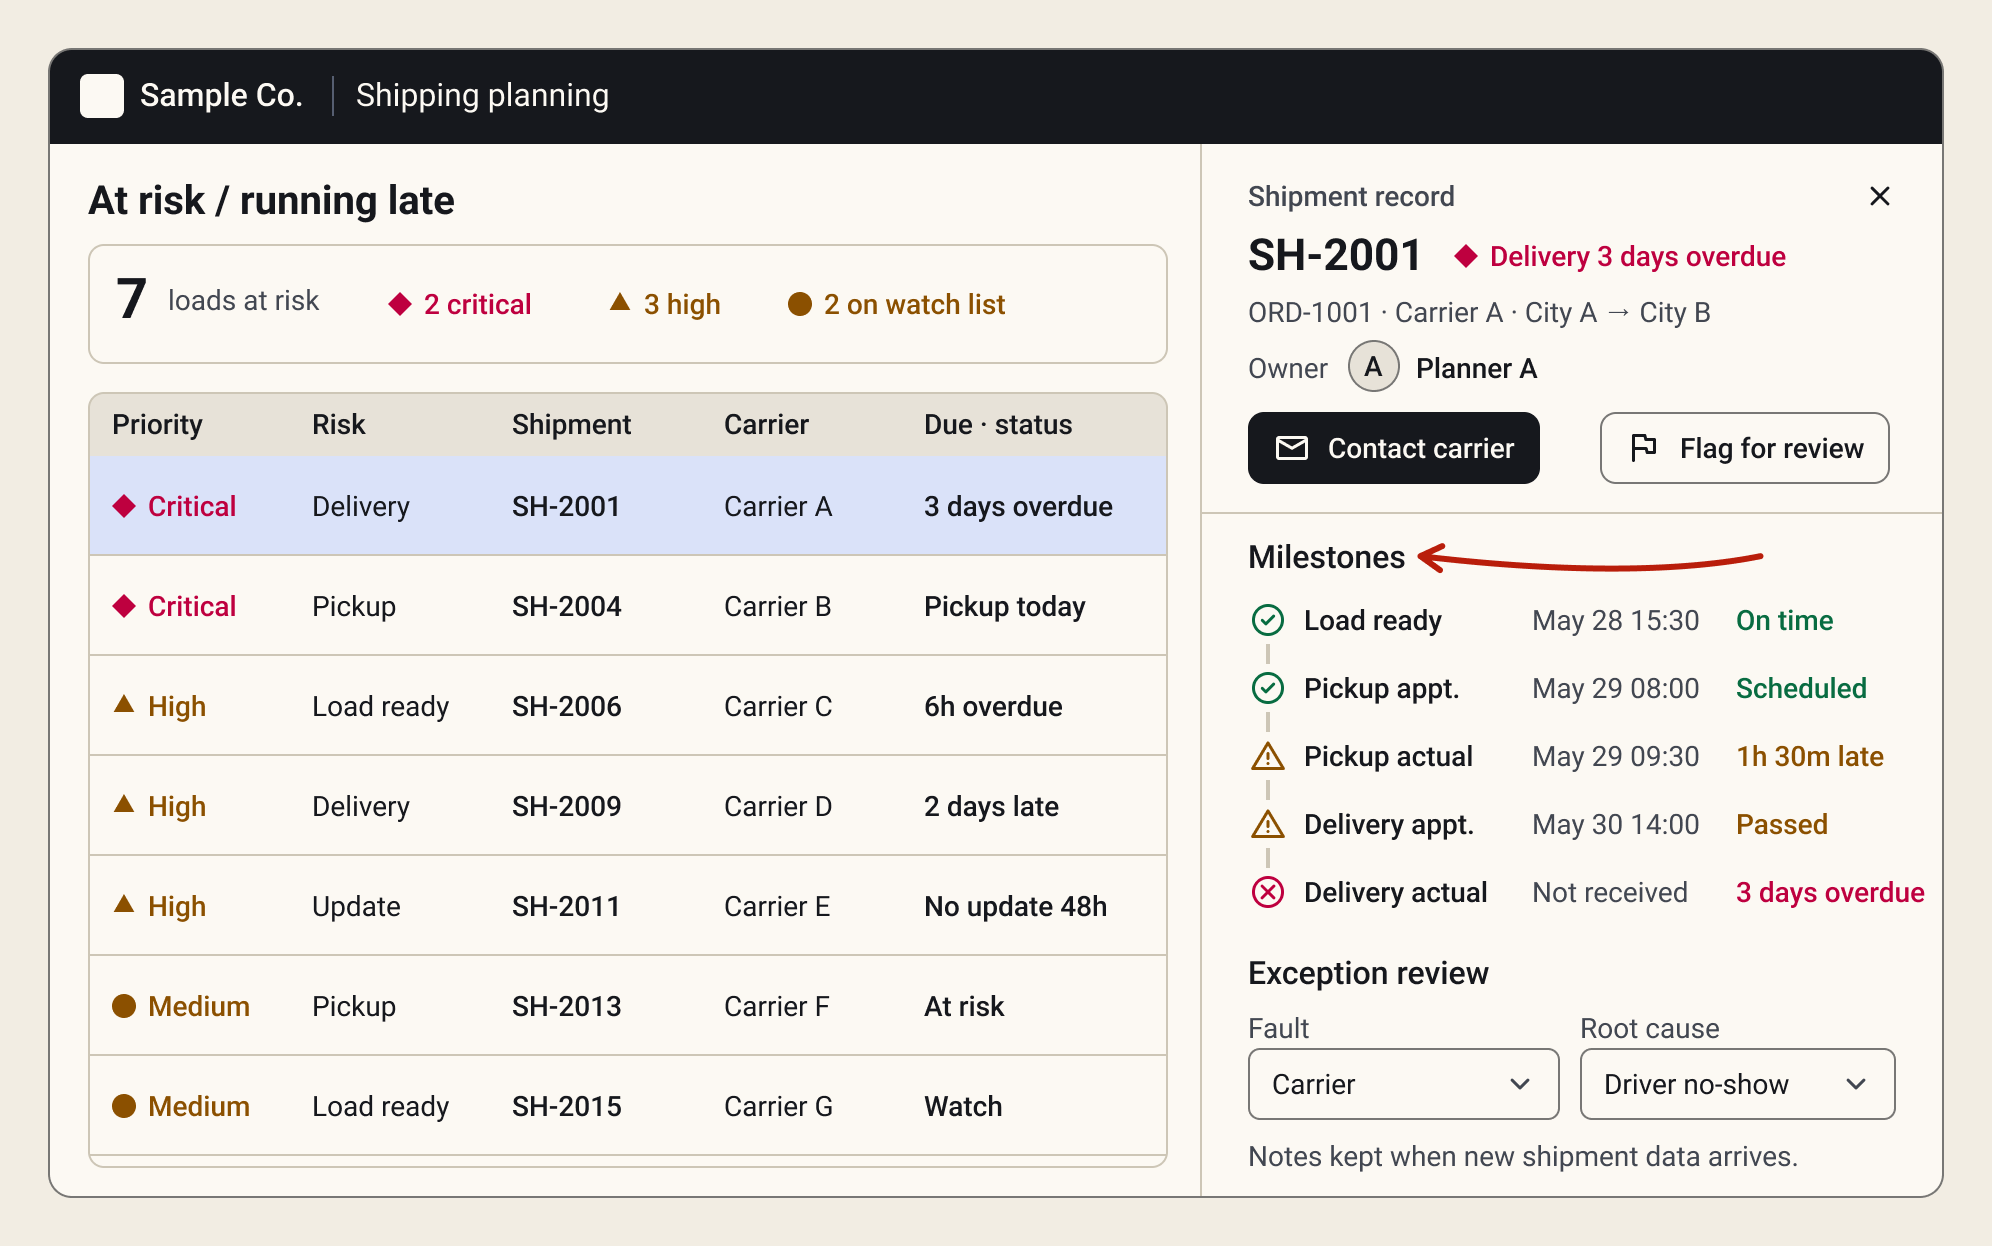Click the ORD-1001 order reference line

[x=1479, y=312]
